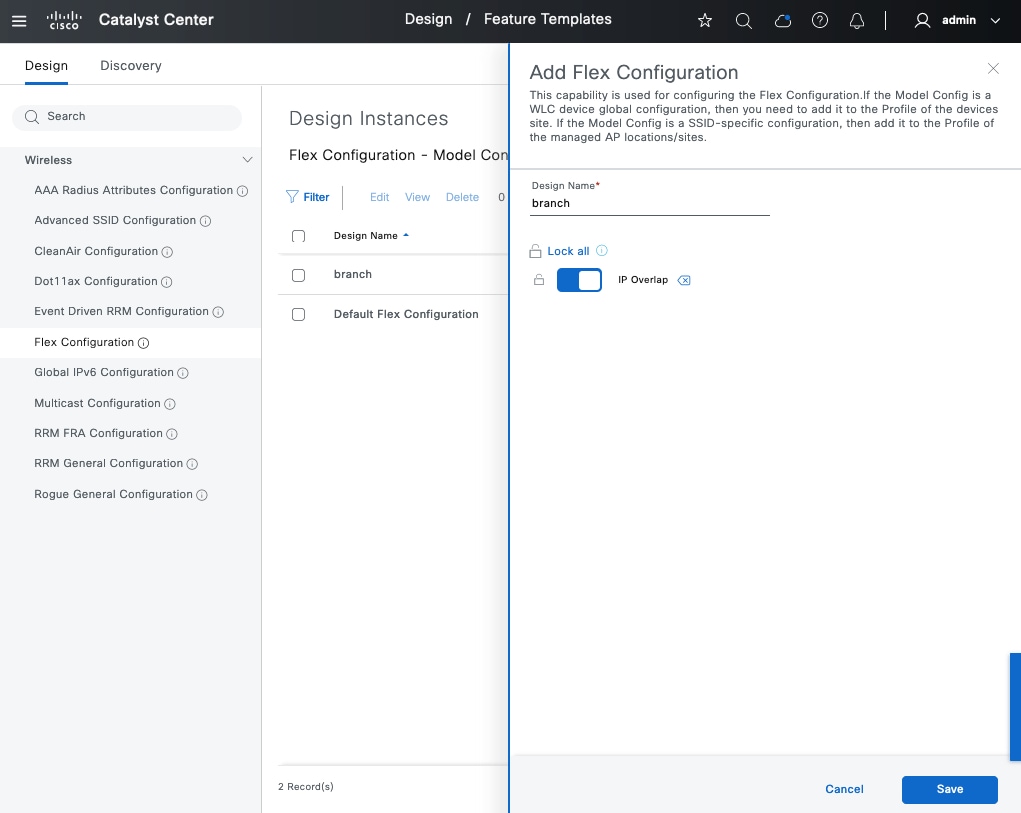Screen dimensions: 1021x813
Task: Open the hamburger navigation menu
Action: (x=19, y=20)
